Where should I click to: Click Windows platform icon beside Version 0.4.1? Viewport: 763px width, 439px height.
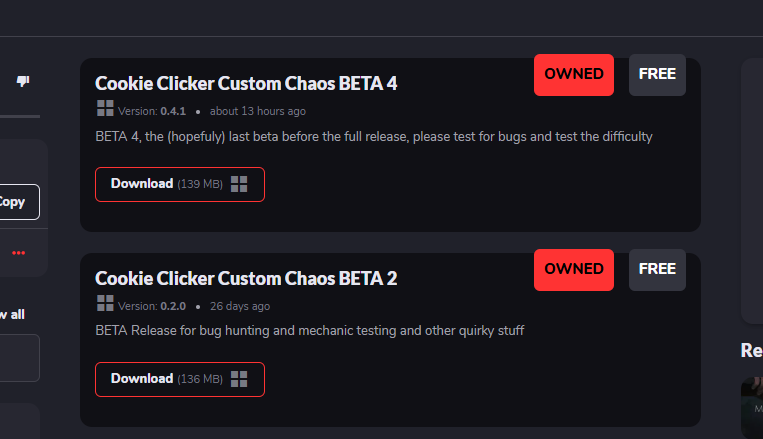pos(105,108)
